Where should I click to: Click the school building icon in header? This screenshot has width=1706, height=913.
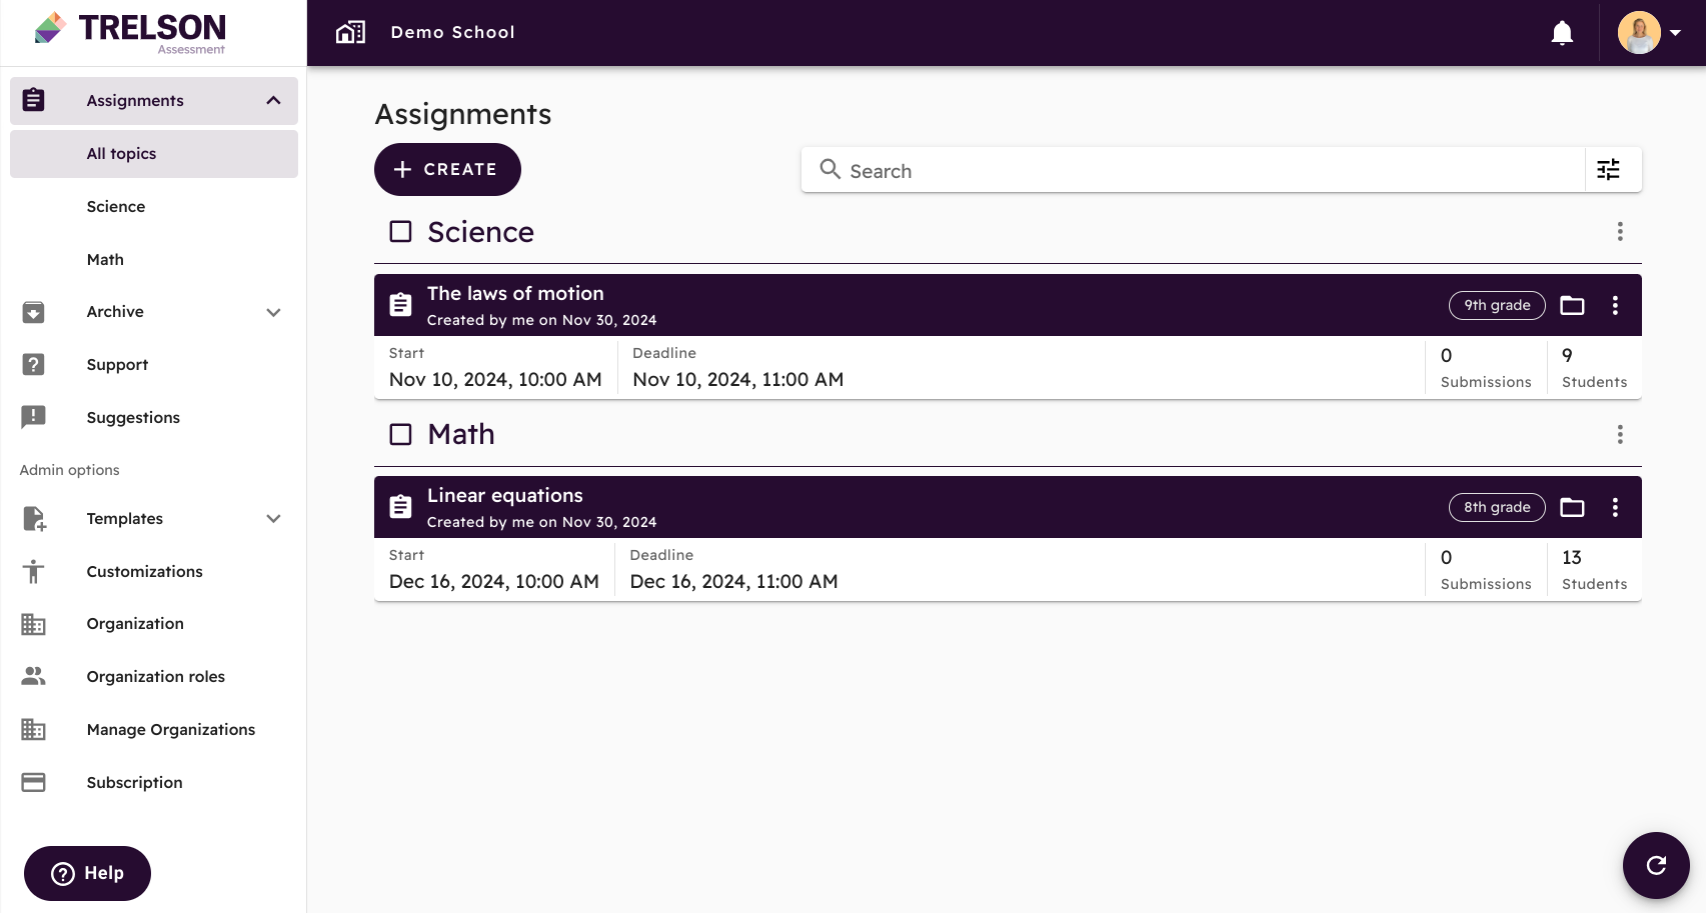[x=350, y=32]
